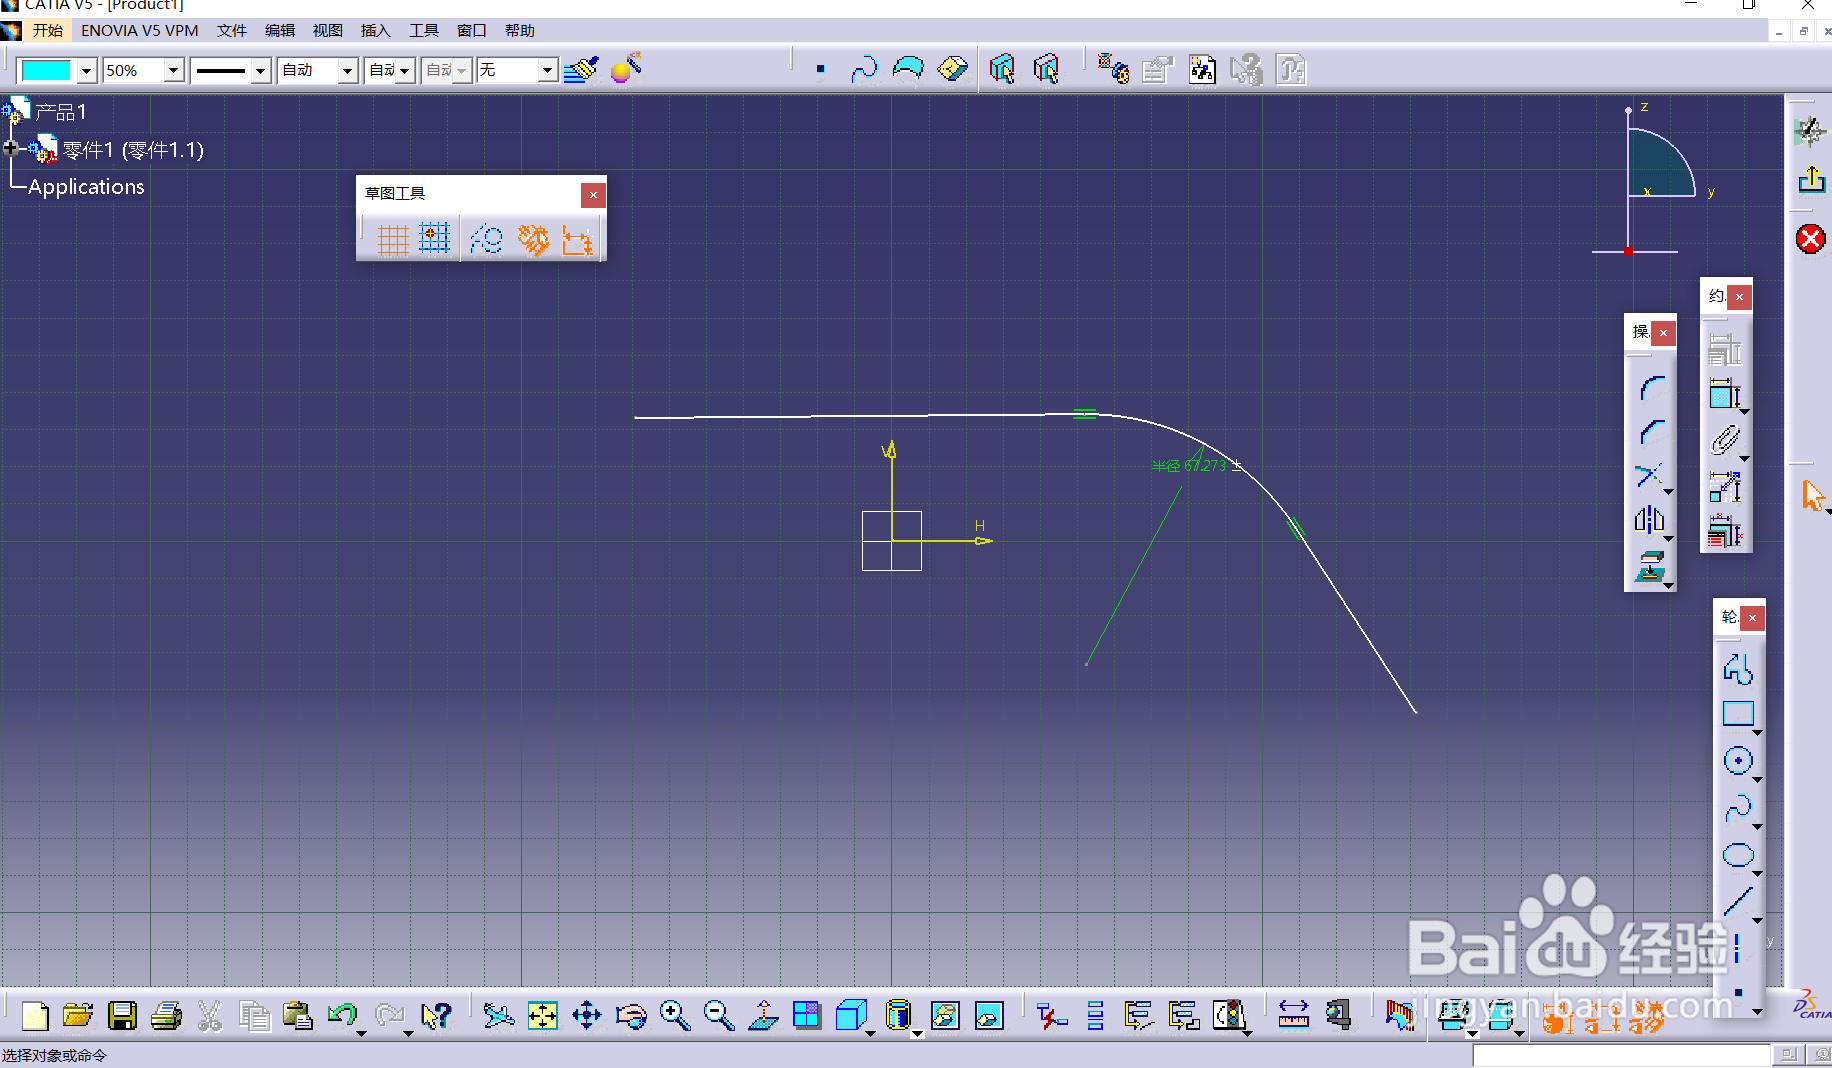This screenshot has width=1832, height=1068.
Task: Open the 文件 menu
Action: [x=232, y=30]
